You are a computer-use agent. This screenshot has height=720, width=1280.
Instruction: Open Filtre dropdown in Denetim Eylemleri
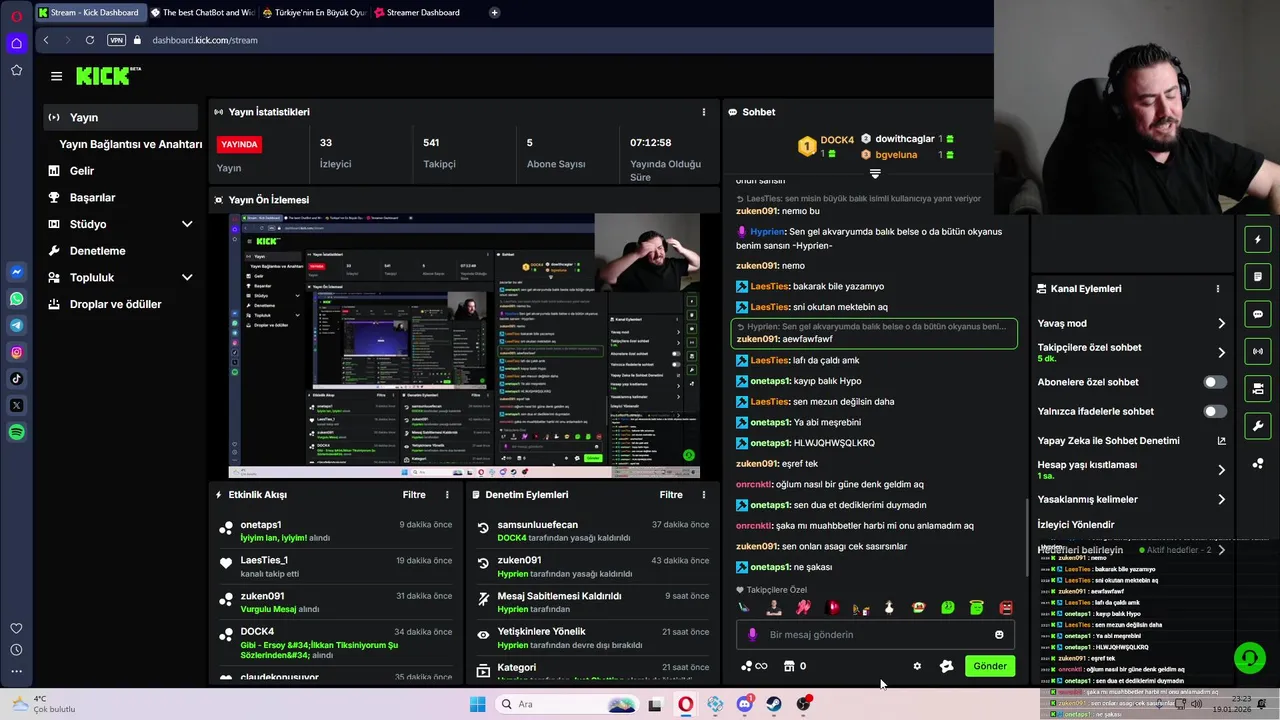671,495
